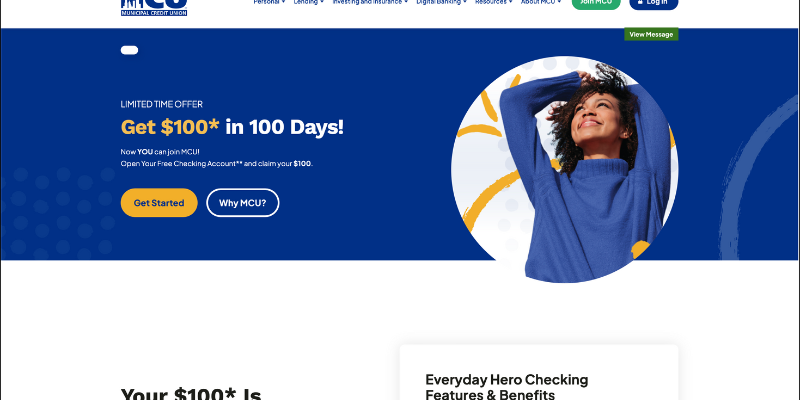800x400 pixels.
Task: Click the View Message tab
Action: pyautogui.click(x=651, y=34)
